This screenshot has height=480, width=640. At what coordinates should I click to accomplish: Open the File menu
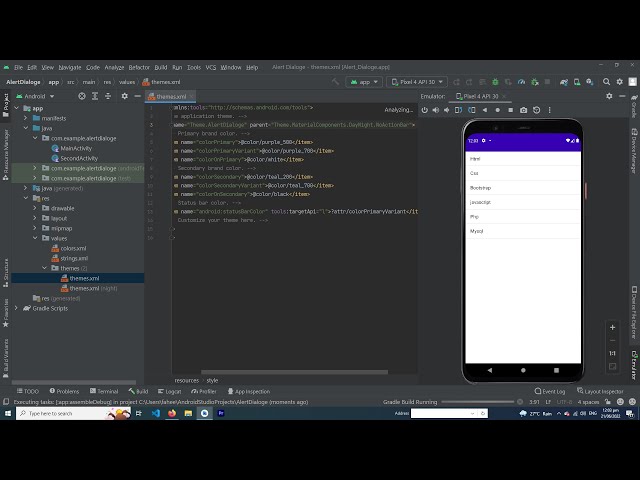(x=18, y=67)
